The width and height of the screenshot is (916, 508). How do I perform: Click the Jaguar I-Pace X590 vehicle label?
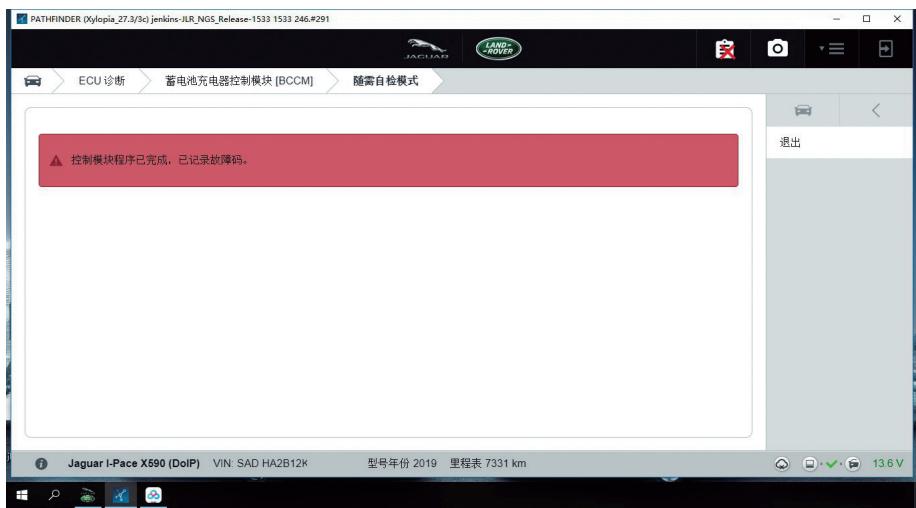[x=133, y=462]
